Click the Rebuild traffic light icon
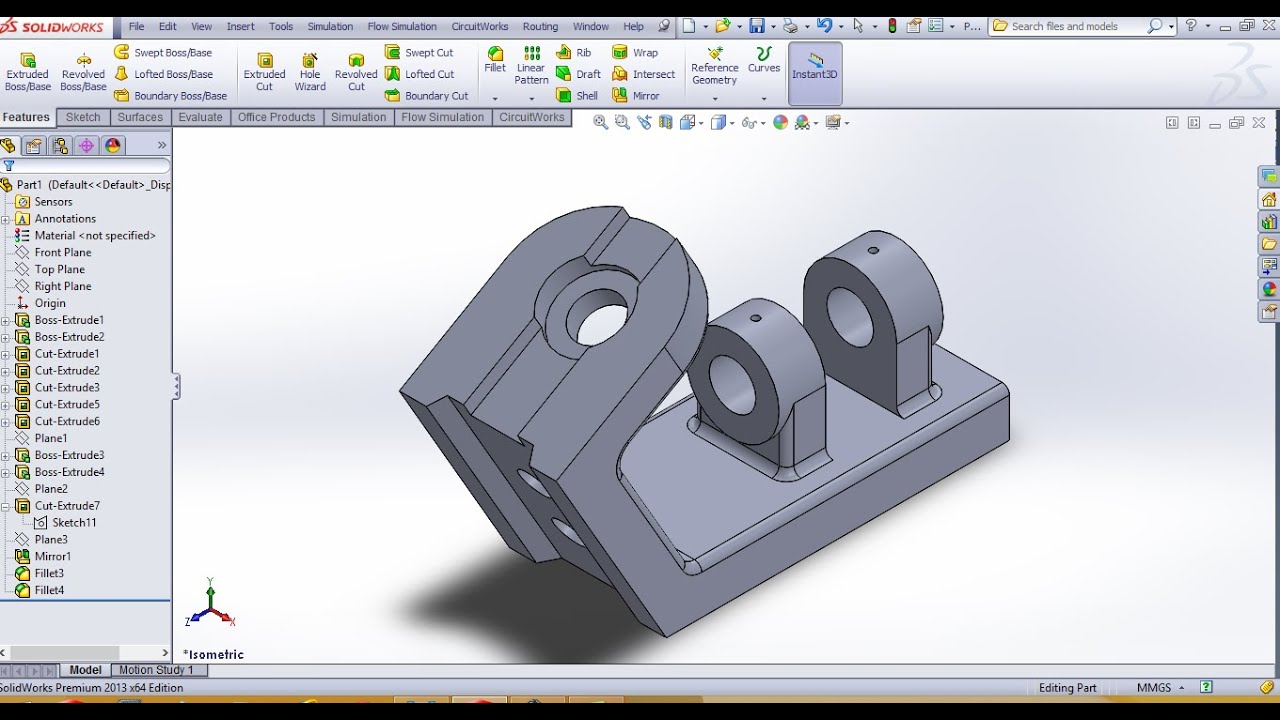The image size is (1280, 720). [892, 26]
